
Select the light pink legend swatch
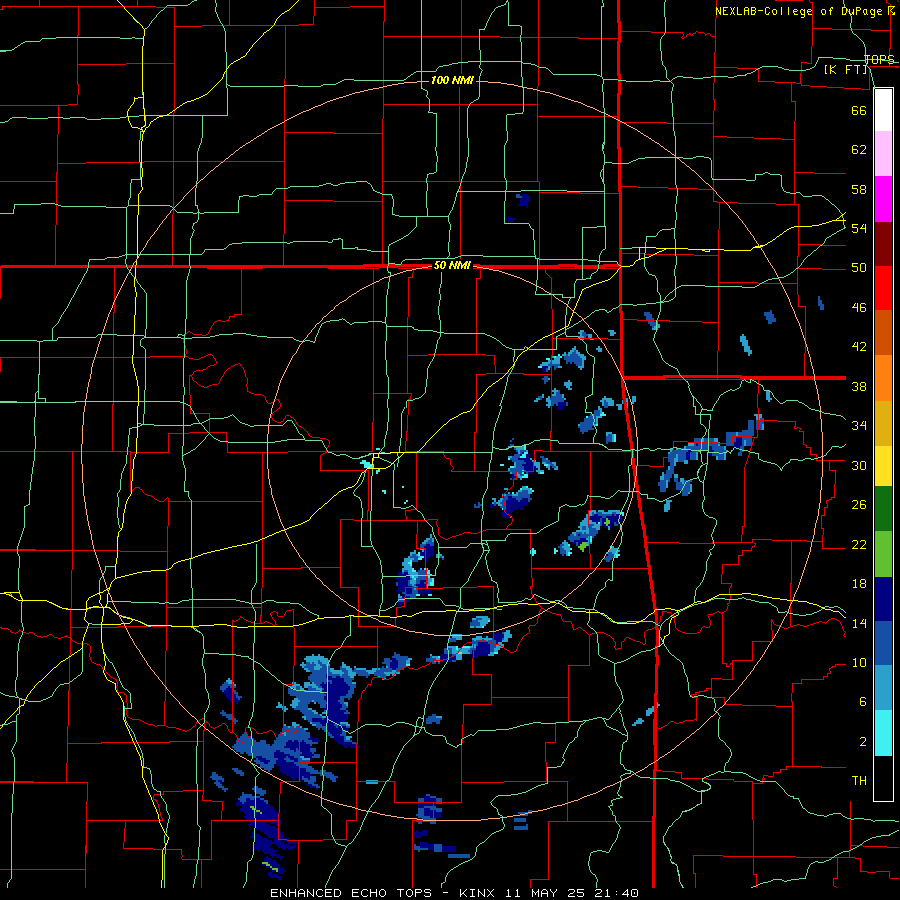tap(883, 153)
